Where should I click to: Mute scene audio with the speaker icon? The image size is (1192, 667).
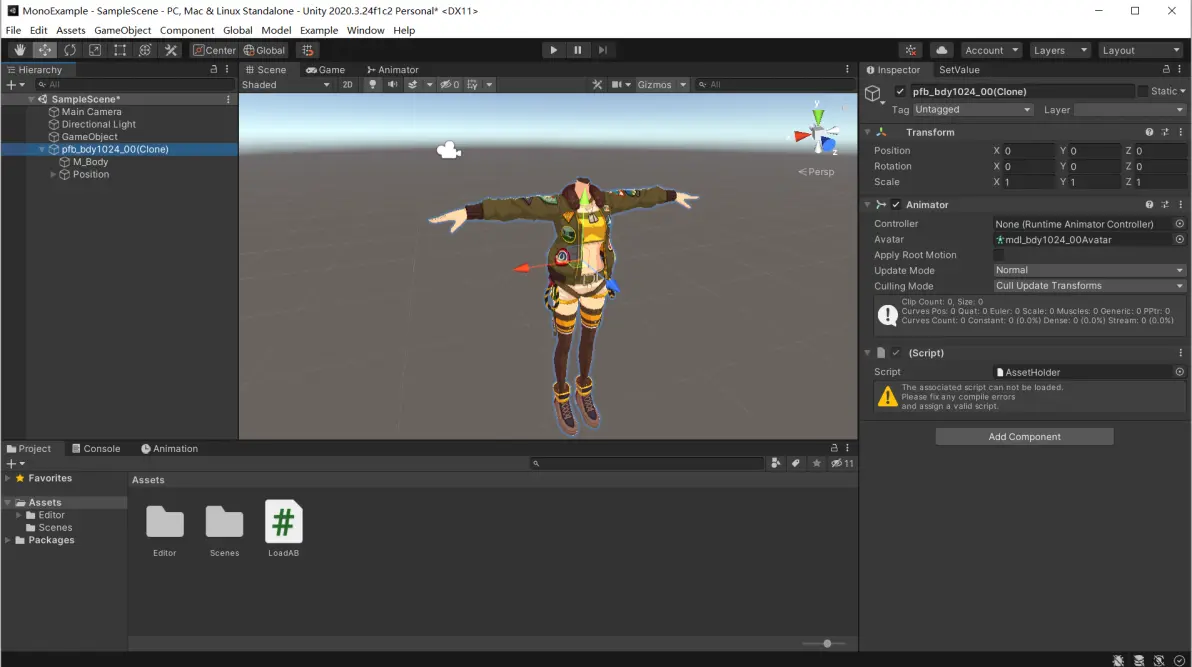[393, 85]
